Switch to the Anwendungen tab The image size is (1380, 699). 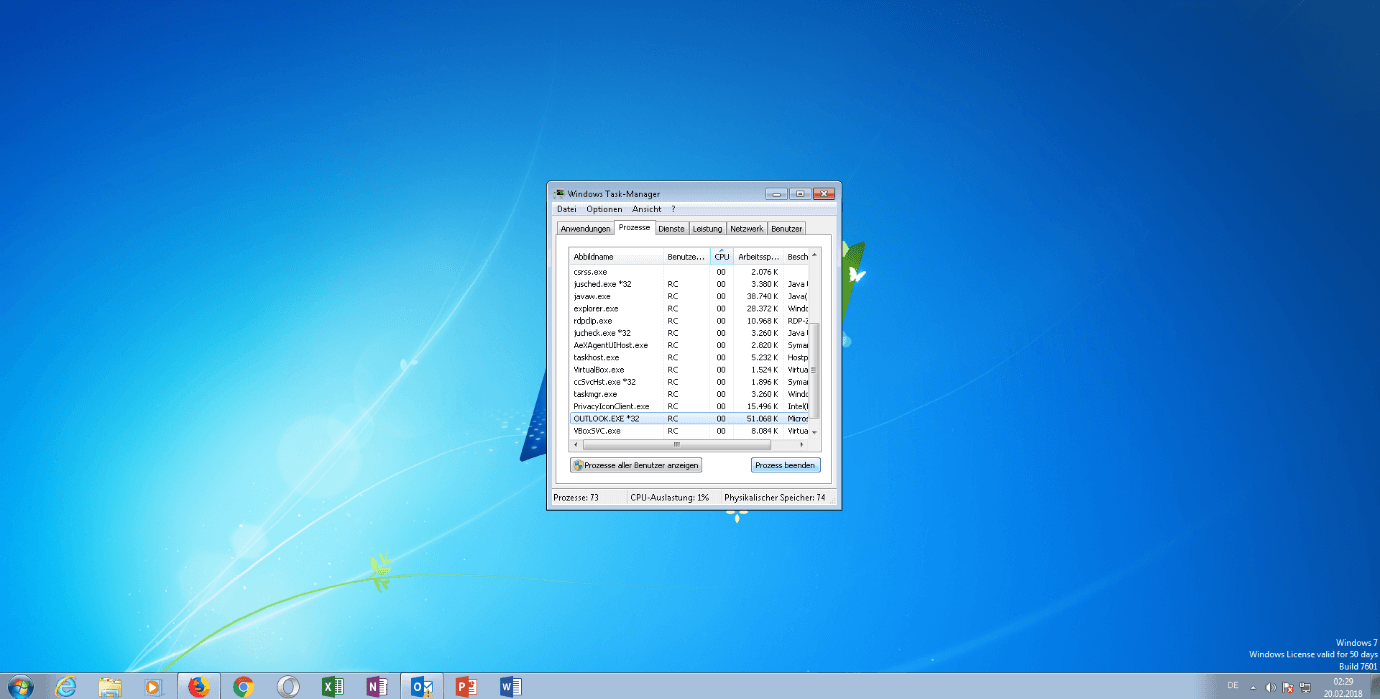585,229
